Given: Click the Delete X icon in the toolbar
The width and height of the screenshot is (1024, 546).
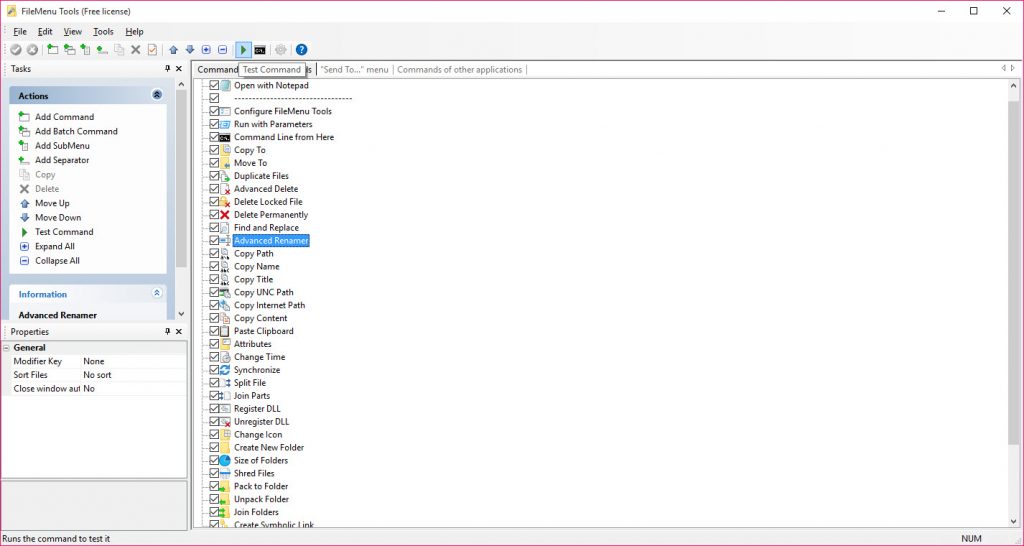Looking at the screenshot, I should coord(136,50).
